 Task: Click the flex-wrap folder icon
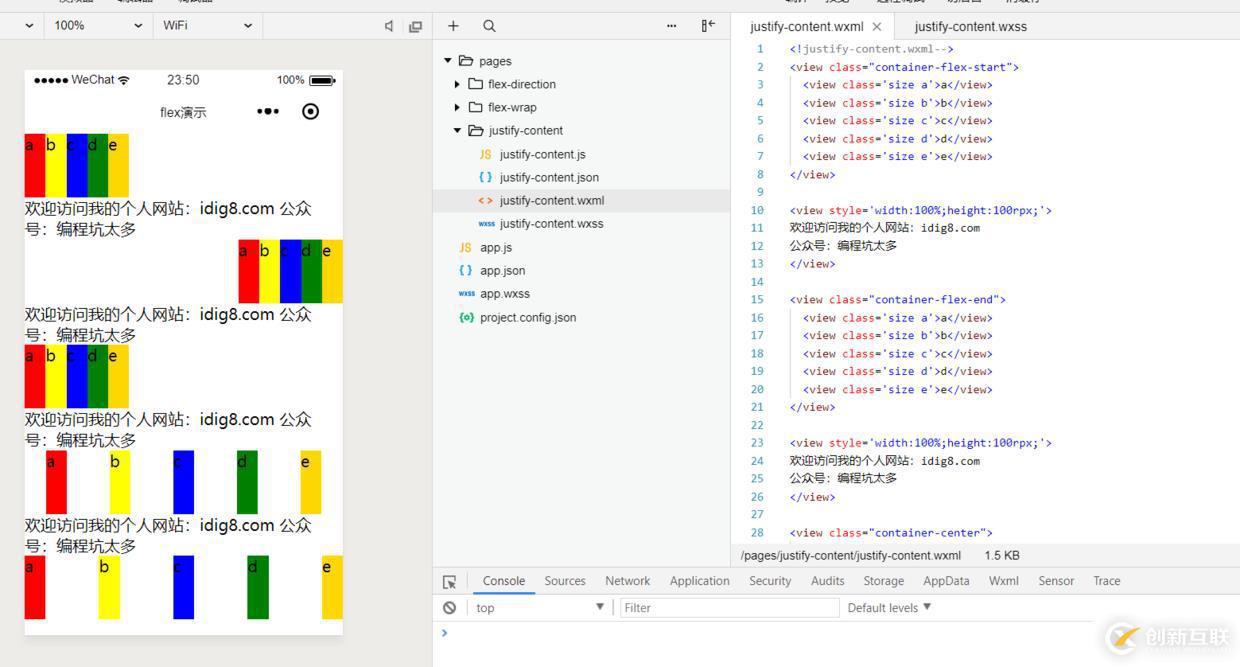tap(475, 107)
